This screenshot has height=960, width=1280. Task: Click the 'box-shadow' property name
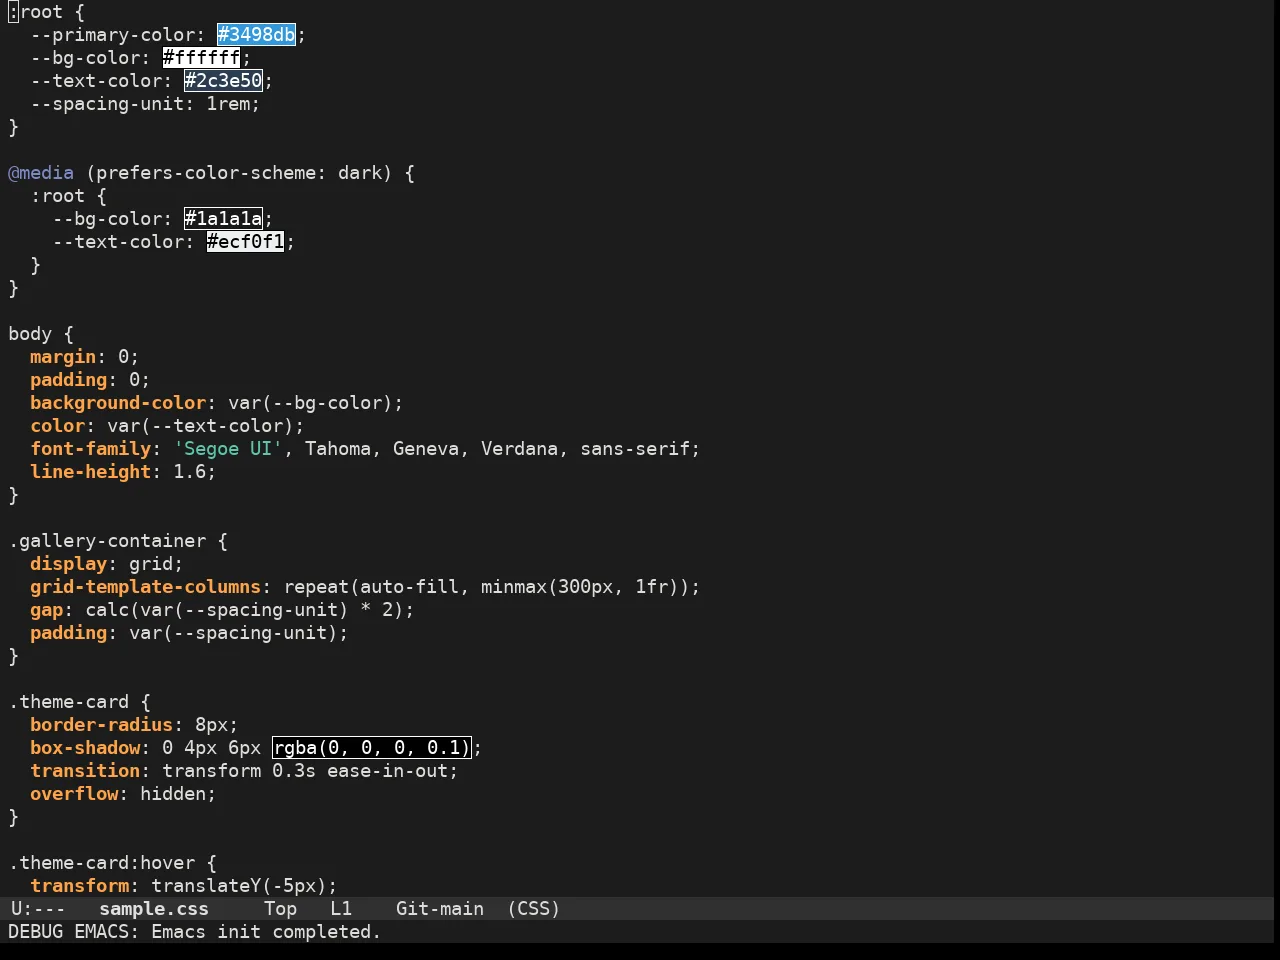(85, 748)
